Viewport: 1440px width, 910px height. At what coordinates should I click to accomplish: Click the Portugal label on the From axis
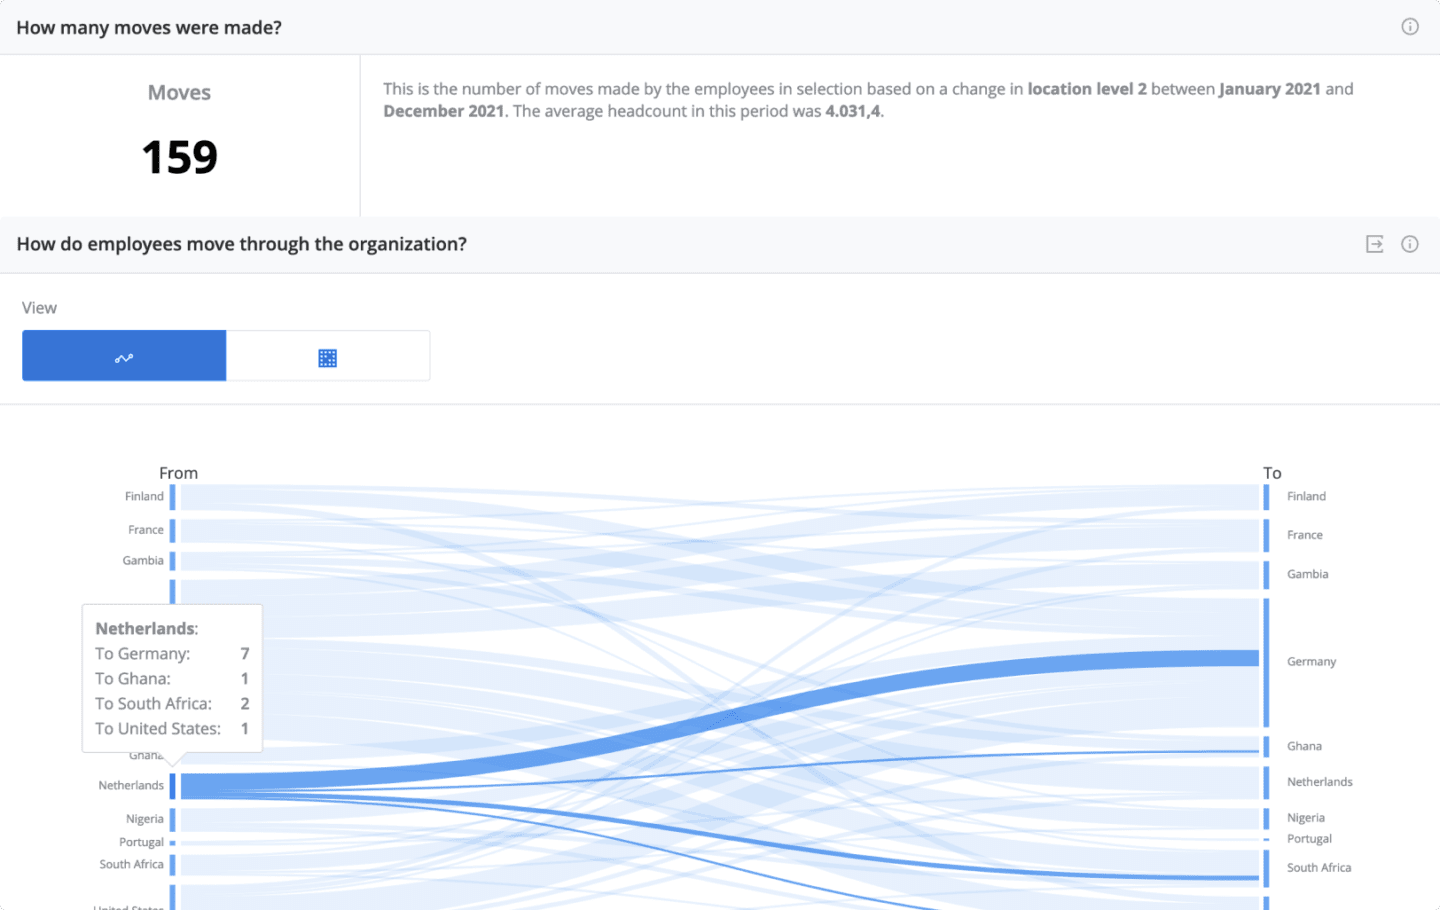pos(140,842)
